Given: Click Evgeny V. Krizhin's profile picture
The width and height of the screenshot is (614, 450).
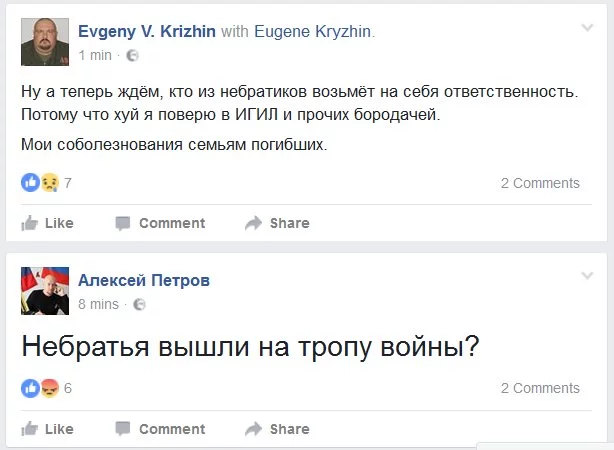Looking at the screenshot, I should [x=45, y=41].
